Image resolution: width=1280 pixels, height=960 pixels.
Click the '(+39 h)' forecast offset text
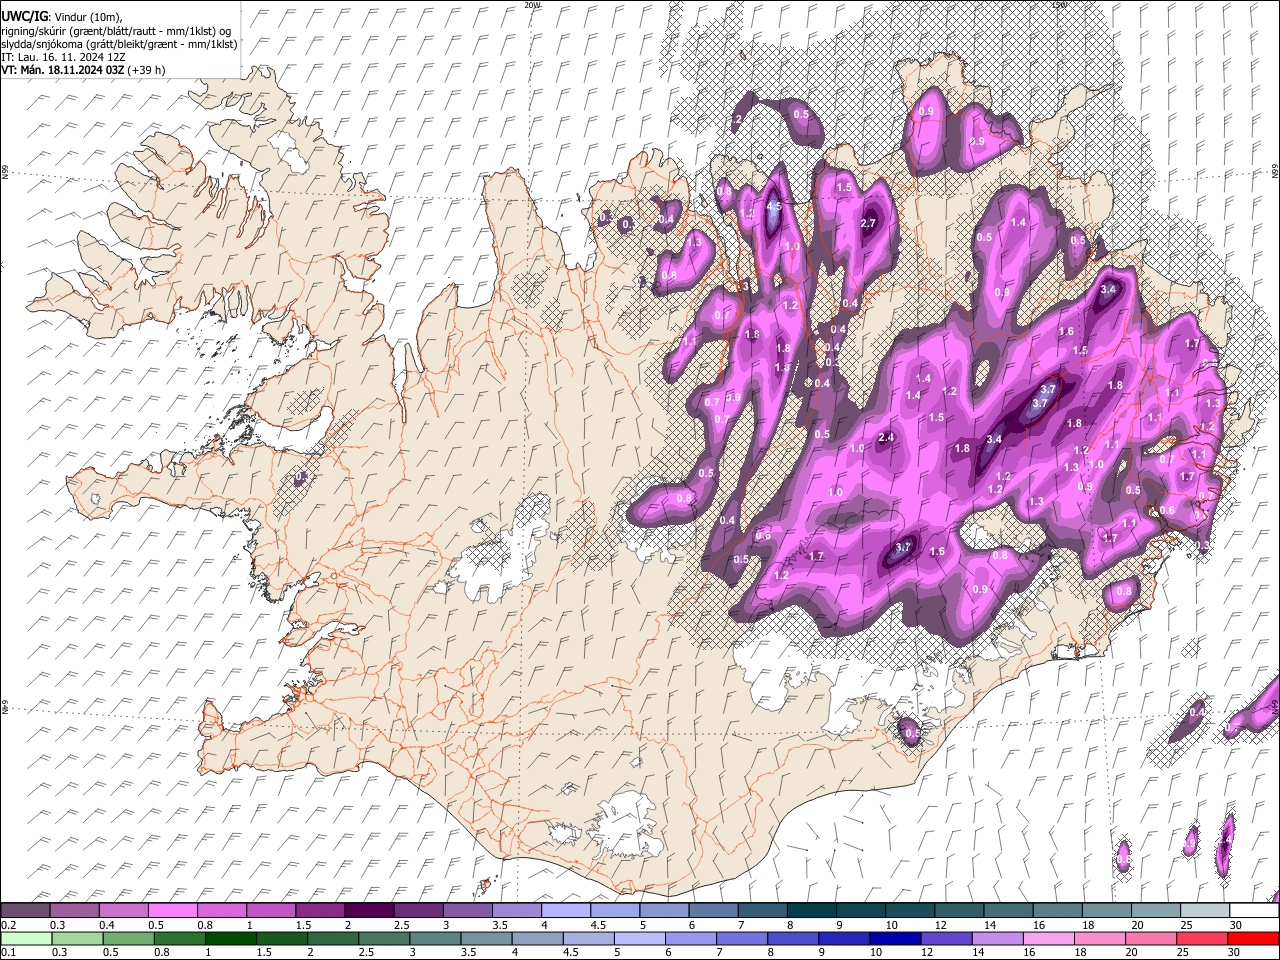147,70
